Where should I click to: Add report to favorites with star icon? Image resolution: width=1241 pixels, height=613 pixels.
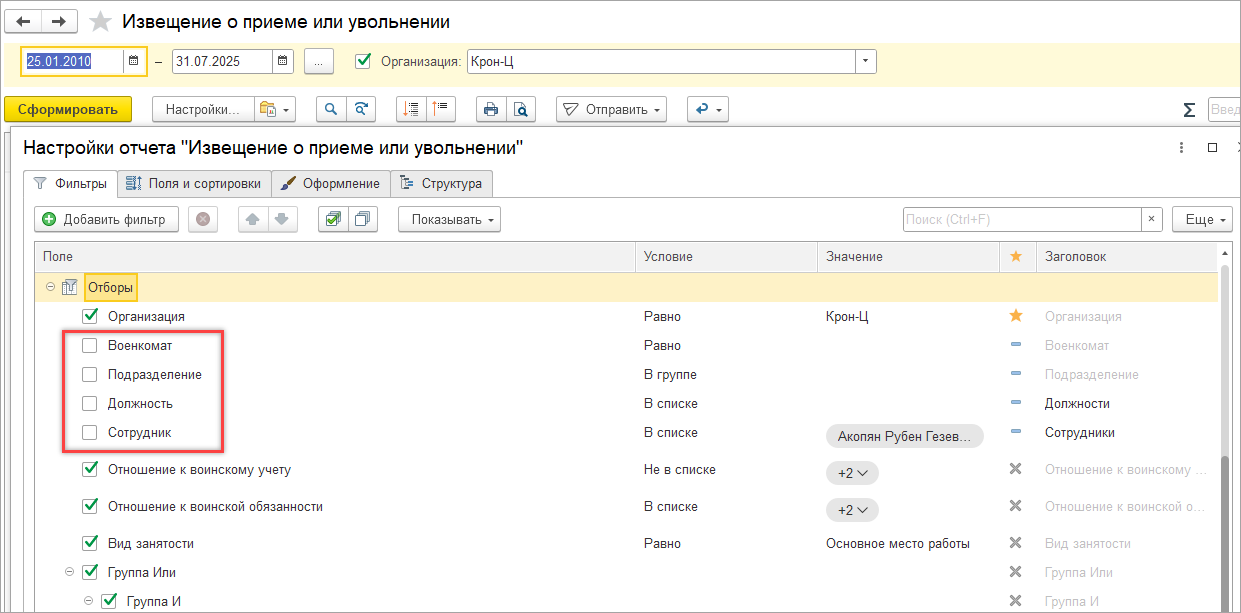pyautogui.click(x=100, y=22)
